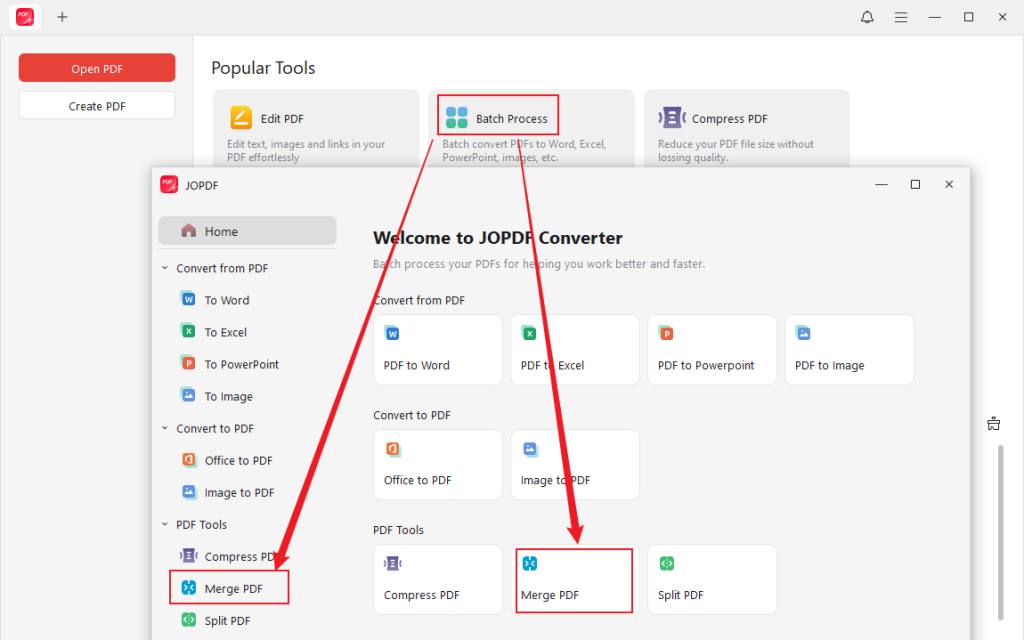Click the Create PDF button

tap(96, 104)
